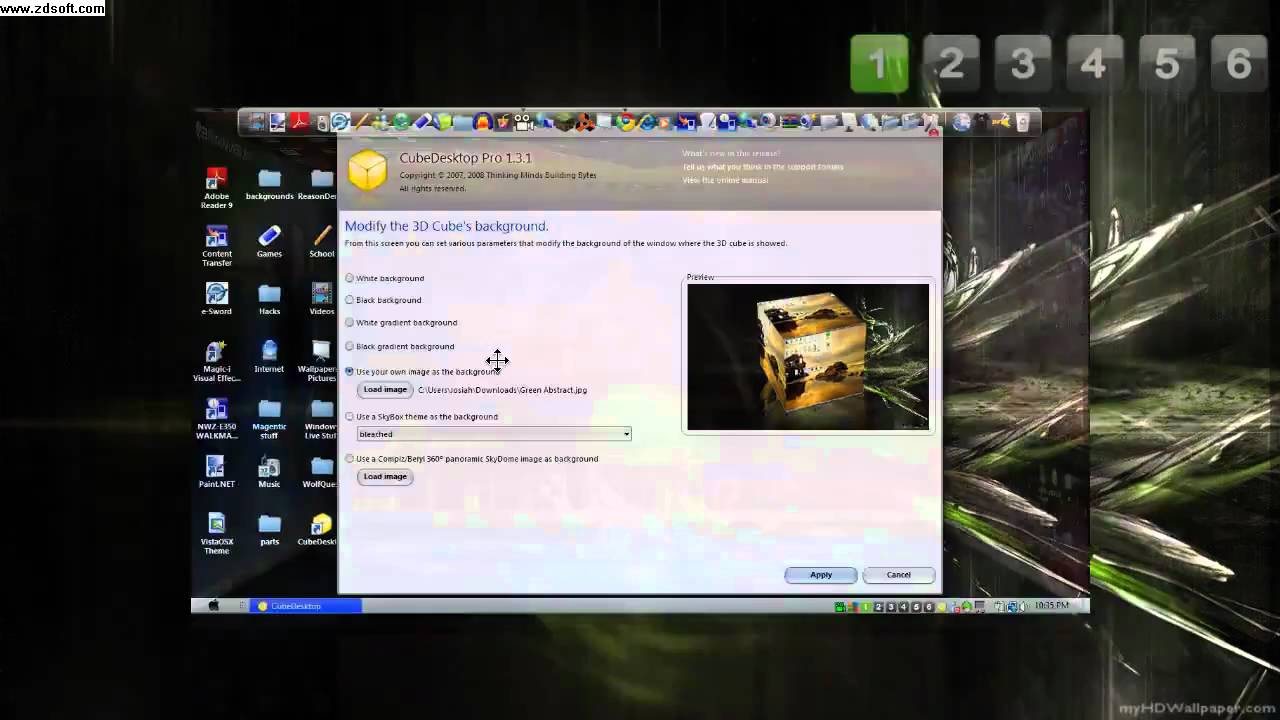1280x720 pixels.
Task: Click the taskbar clock showing 10:05 PM
Action: click(x=1051, y=606)
